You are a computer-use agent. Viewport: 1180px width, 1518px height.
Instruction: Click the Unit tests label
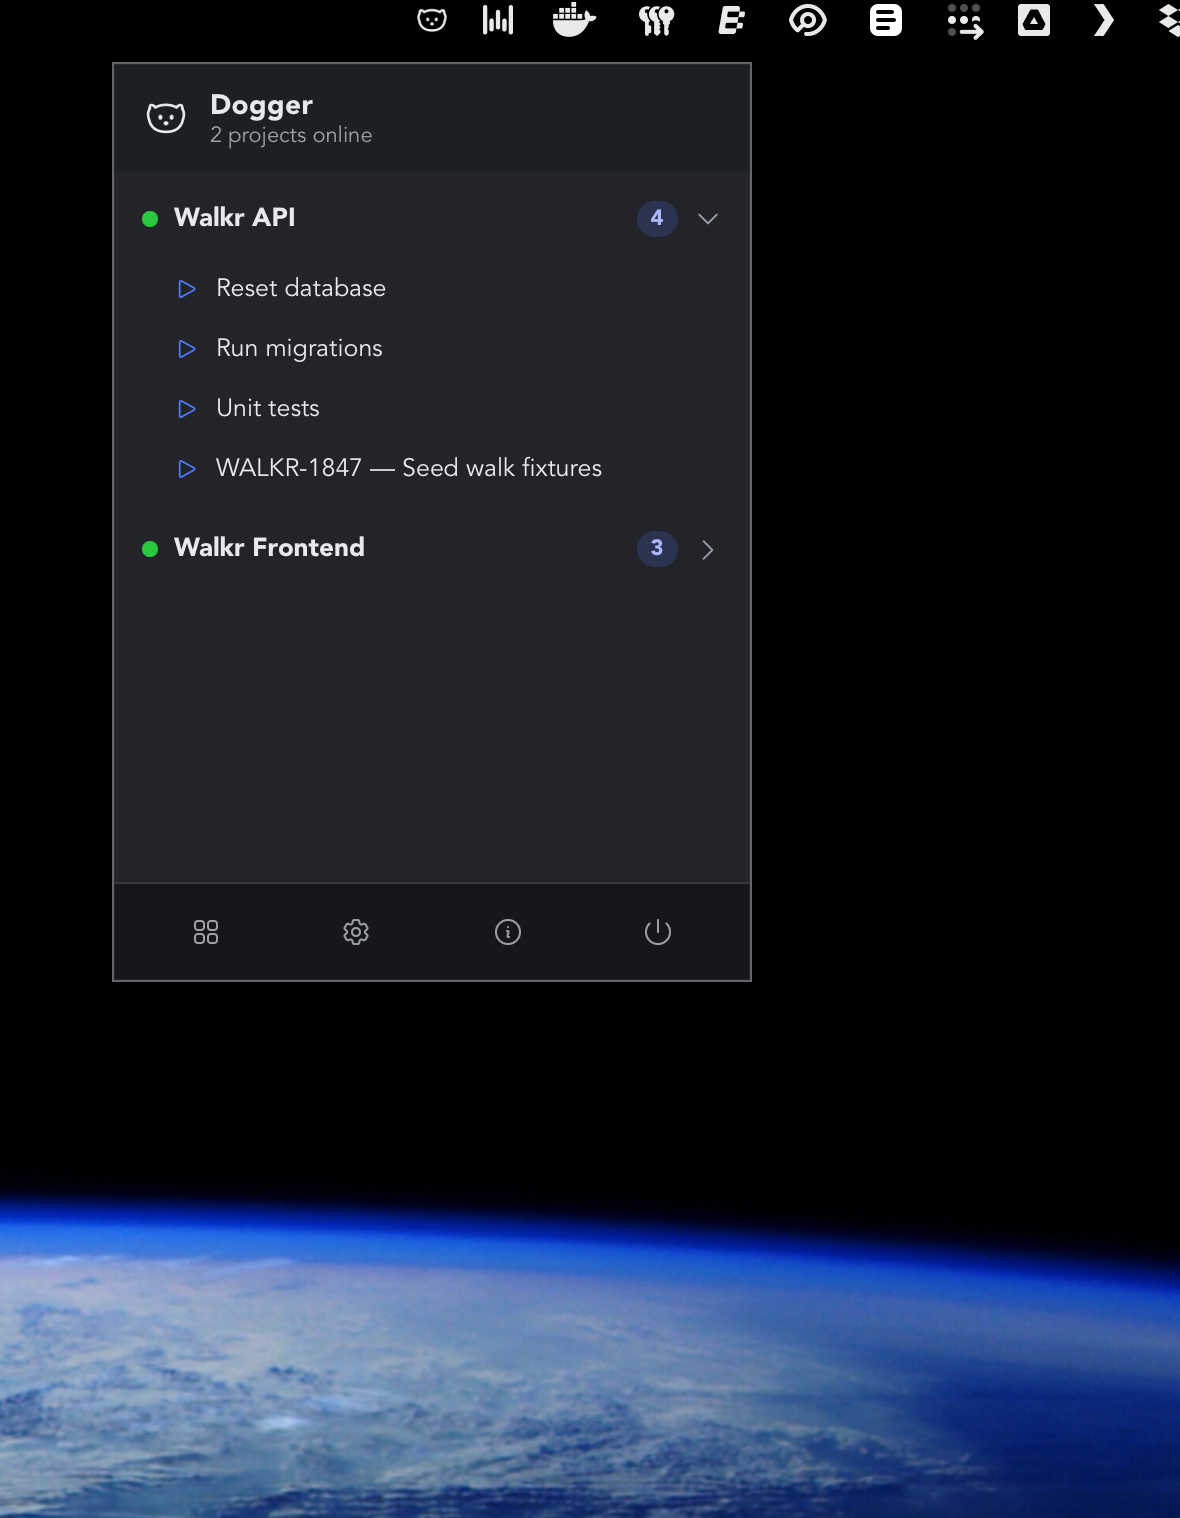(268, 408)
